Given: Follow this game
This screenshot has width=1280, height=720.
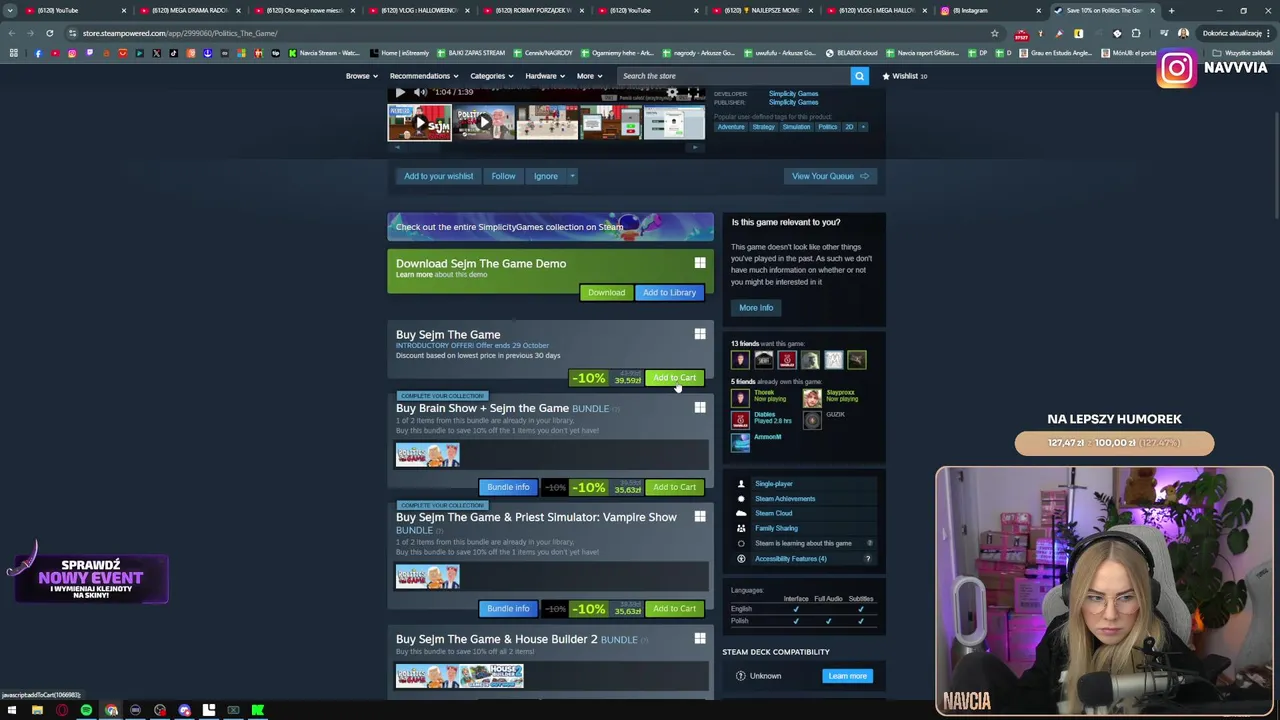Looking at the screenshot, I should coord(503,176).
